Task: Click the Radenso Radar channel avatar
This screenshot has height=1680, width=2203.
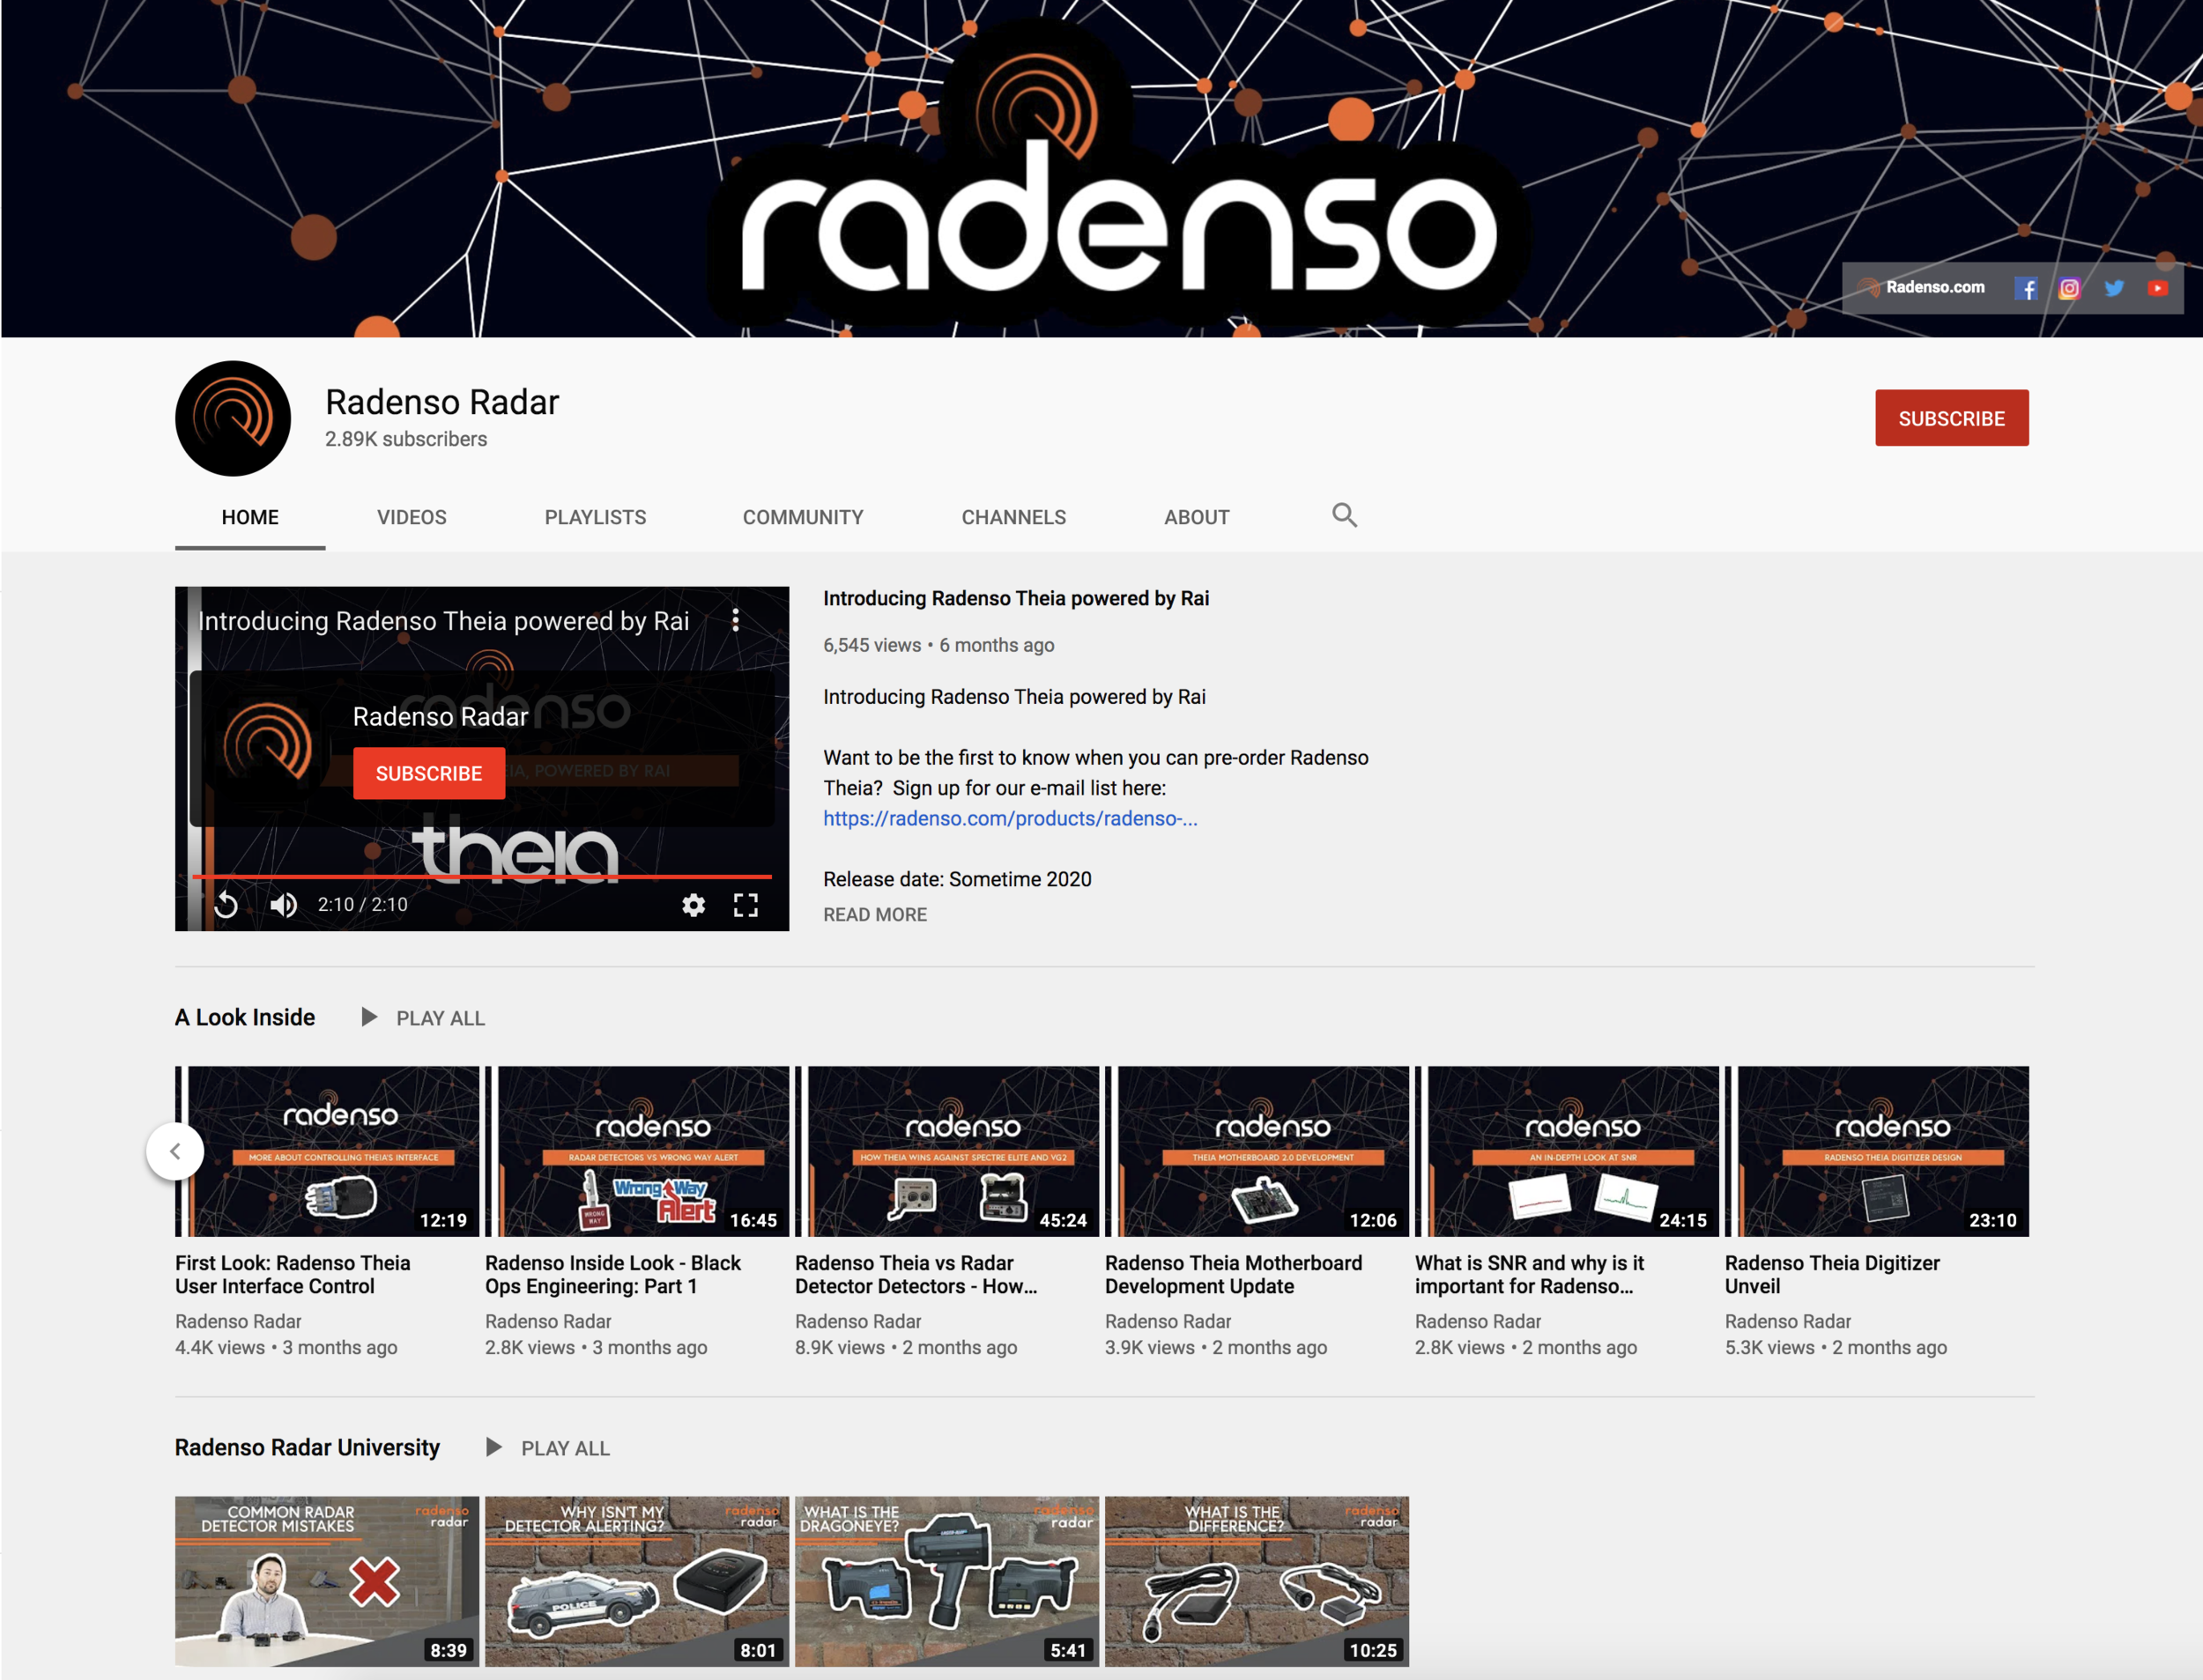Action: [233, 418]
